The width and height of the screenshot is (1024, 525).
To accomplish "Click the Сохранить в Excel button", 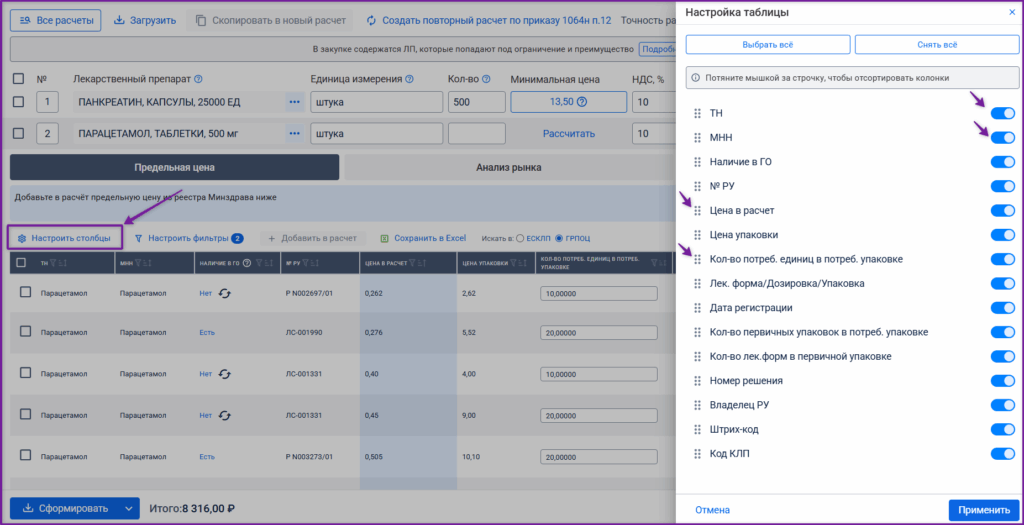I will click(423, 238).
